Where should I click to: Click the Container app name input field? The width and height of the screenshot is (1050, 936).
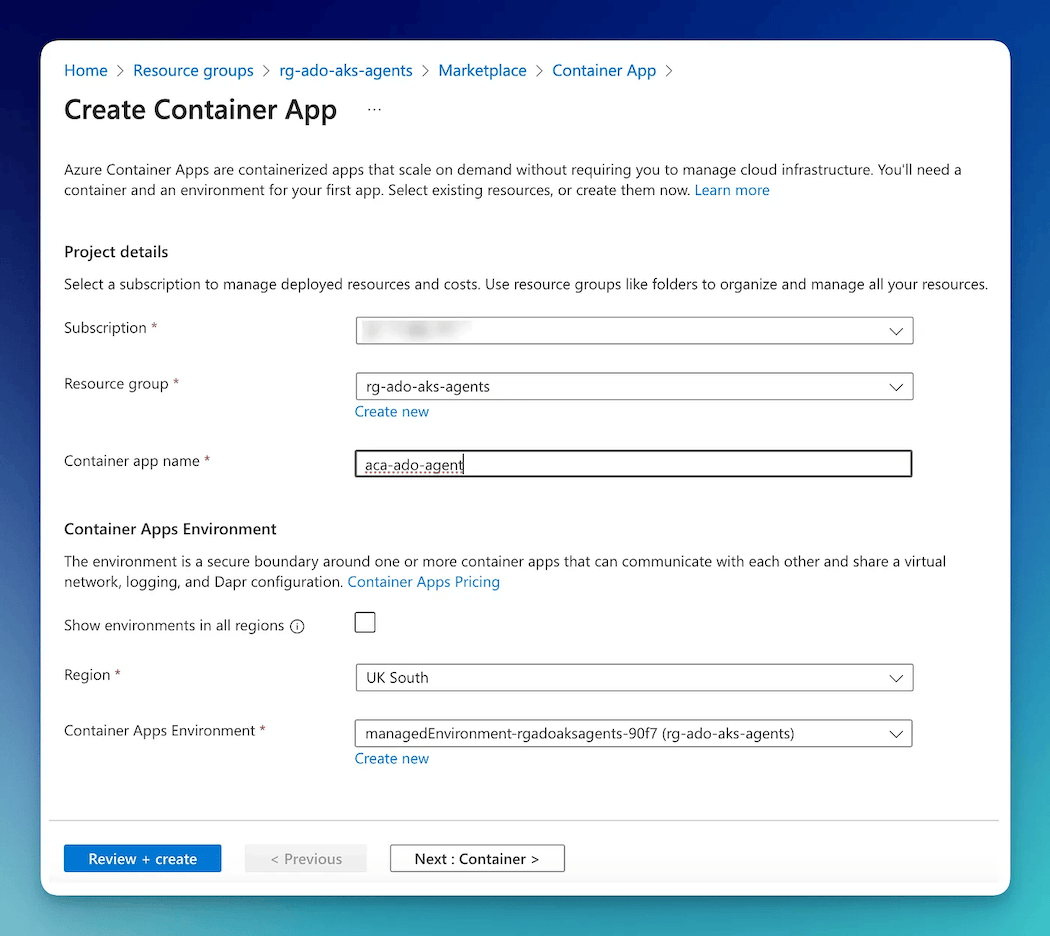[x=634, y=463]
